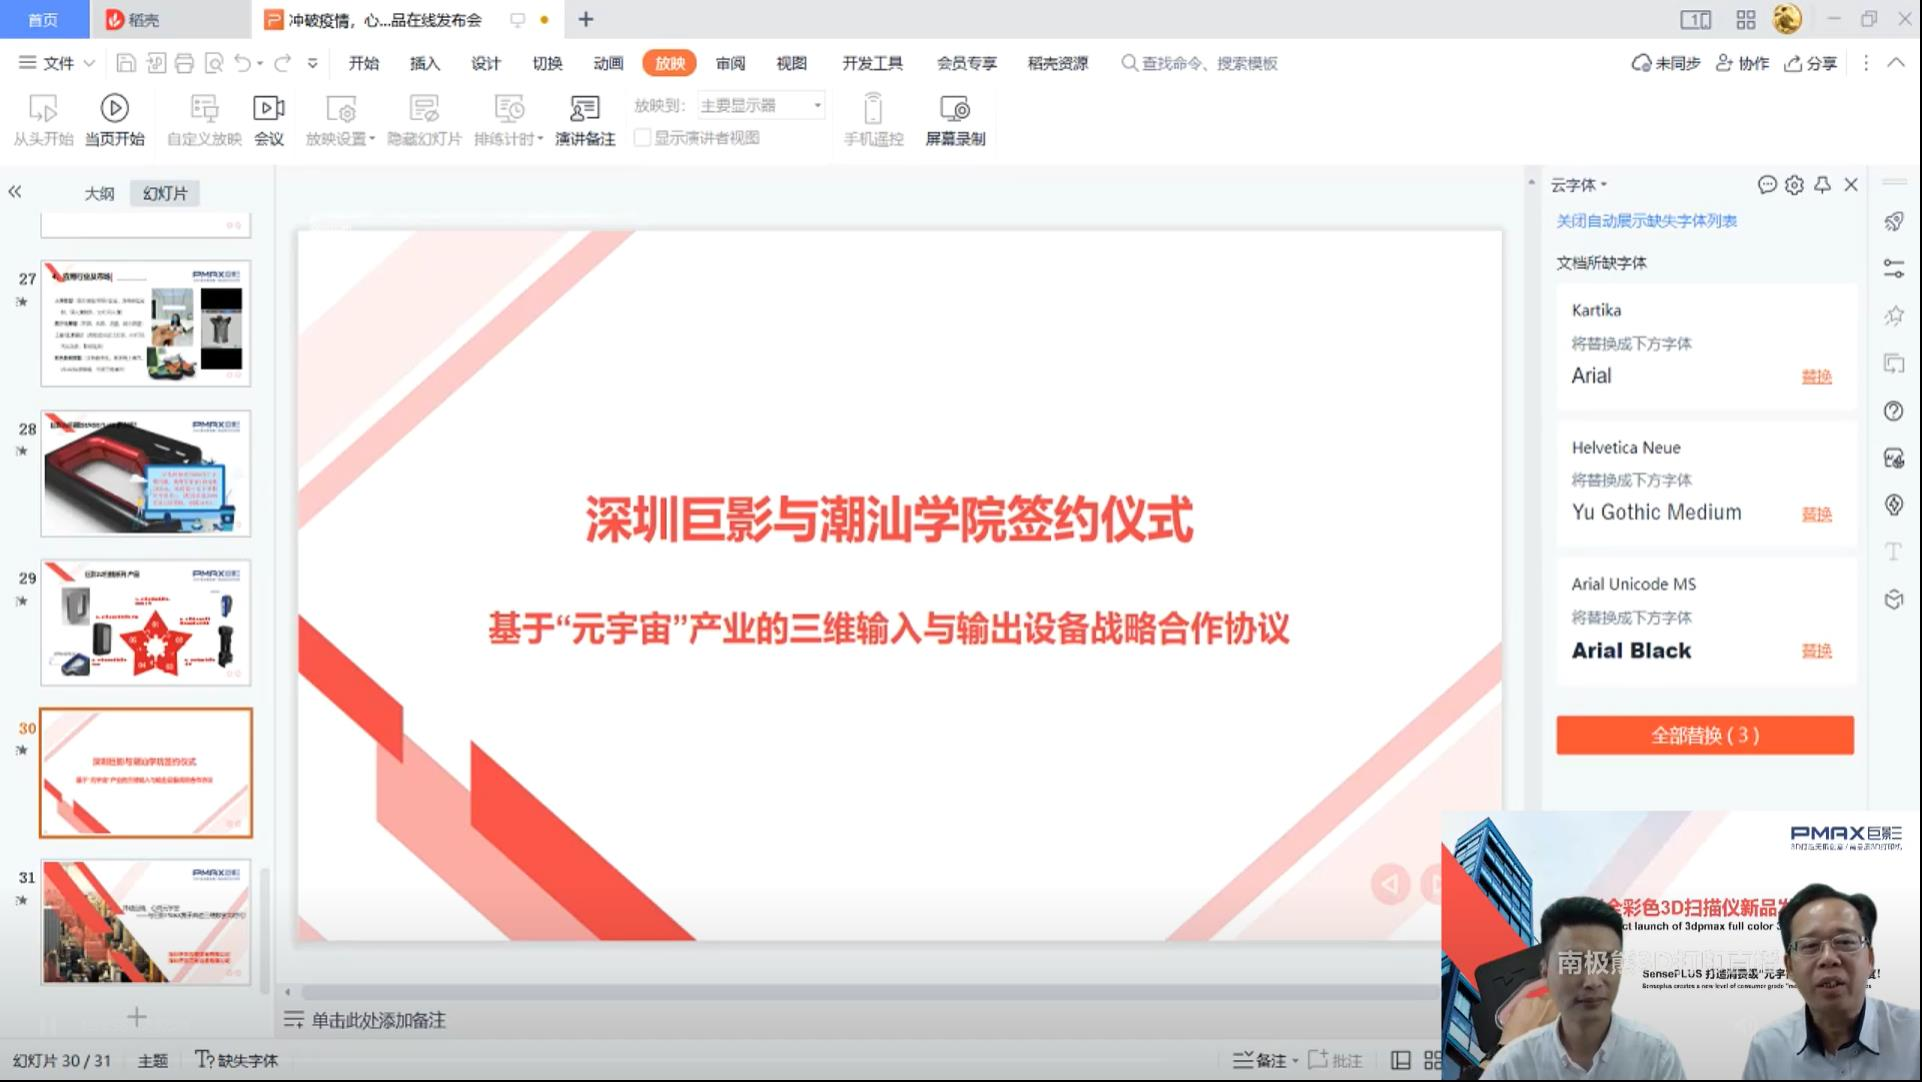Viewport: 1922px width, 1082px height.
Task: Click missing fonts (缺失字体) status indicator
Action: [236, 1060]
